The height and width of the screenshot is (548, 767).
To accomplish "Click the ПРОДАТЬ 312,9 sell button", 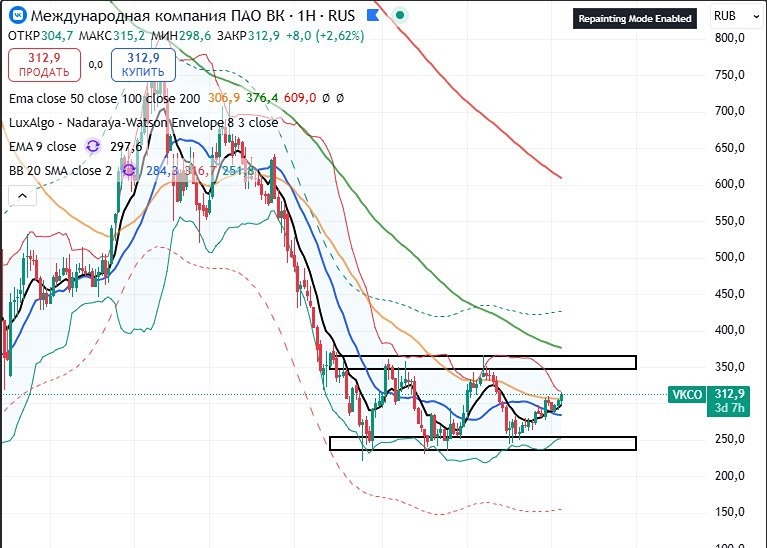I will coord(44,65).
